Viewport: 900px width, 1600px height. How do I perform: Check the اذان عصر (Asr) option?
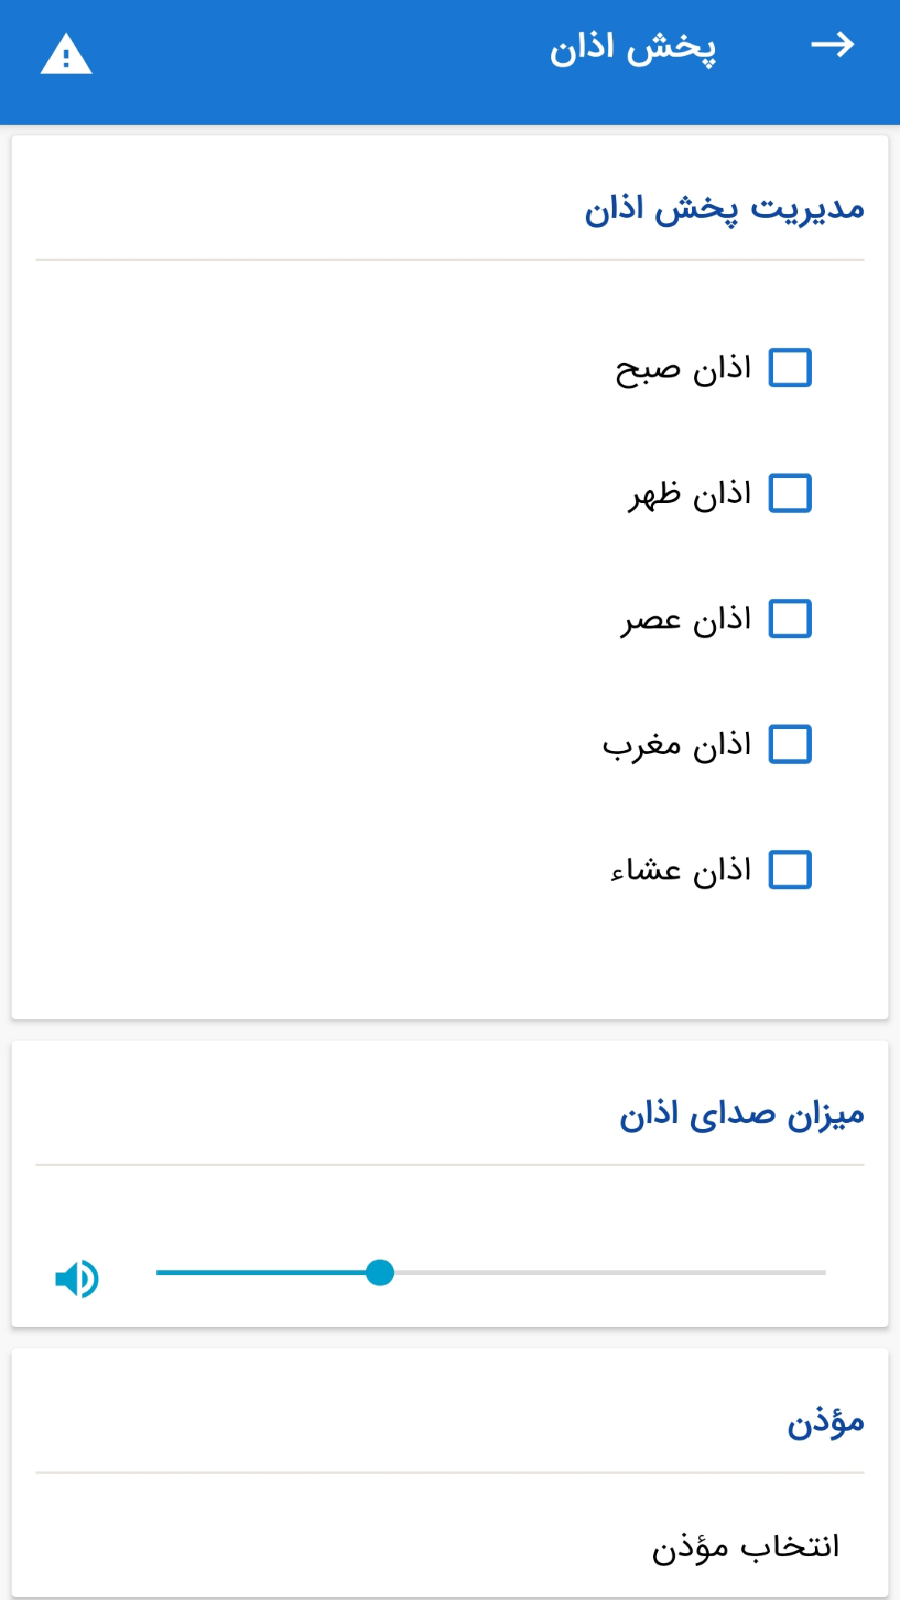coord(789,619)
